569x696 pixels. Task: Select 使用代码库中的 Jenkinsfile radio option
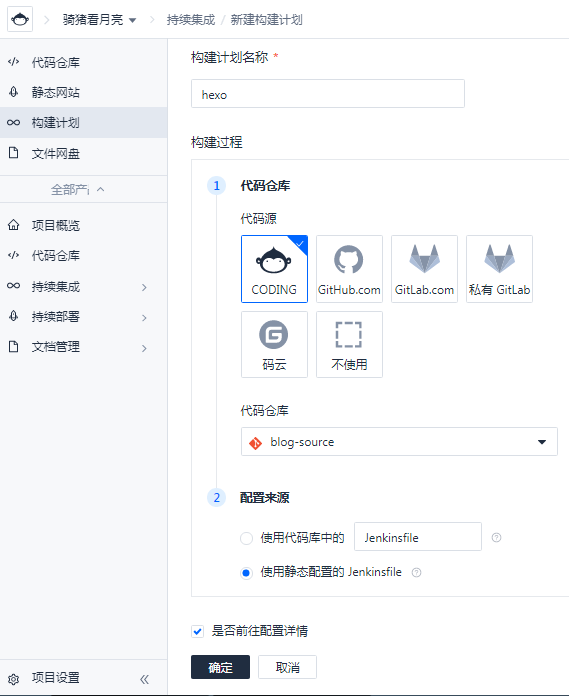246,538
